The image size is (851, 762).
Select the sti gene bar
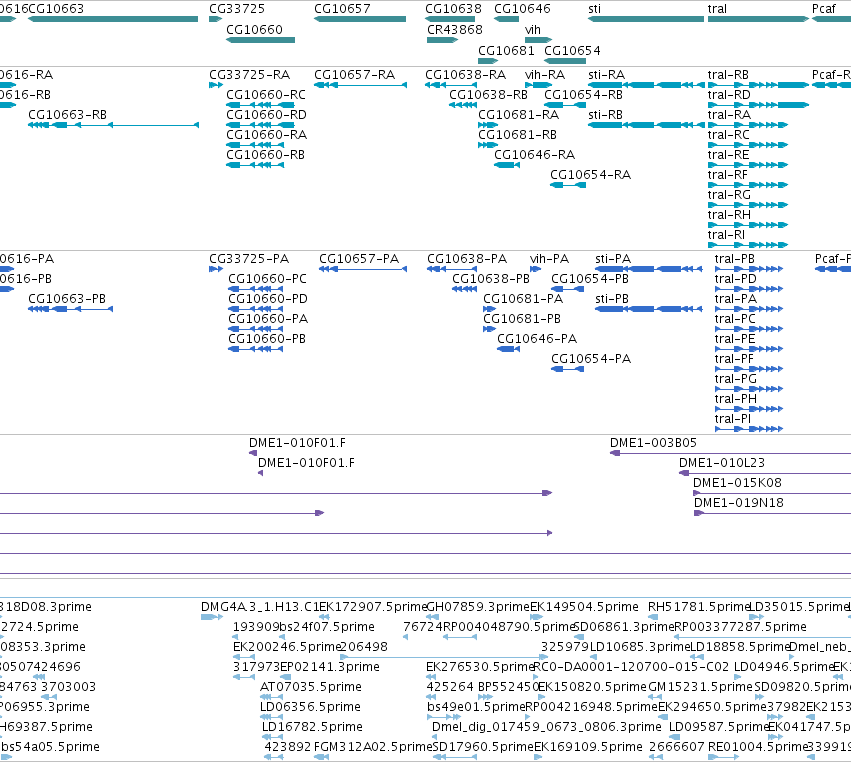click(x=646, y=19)
